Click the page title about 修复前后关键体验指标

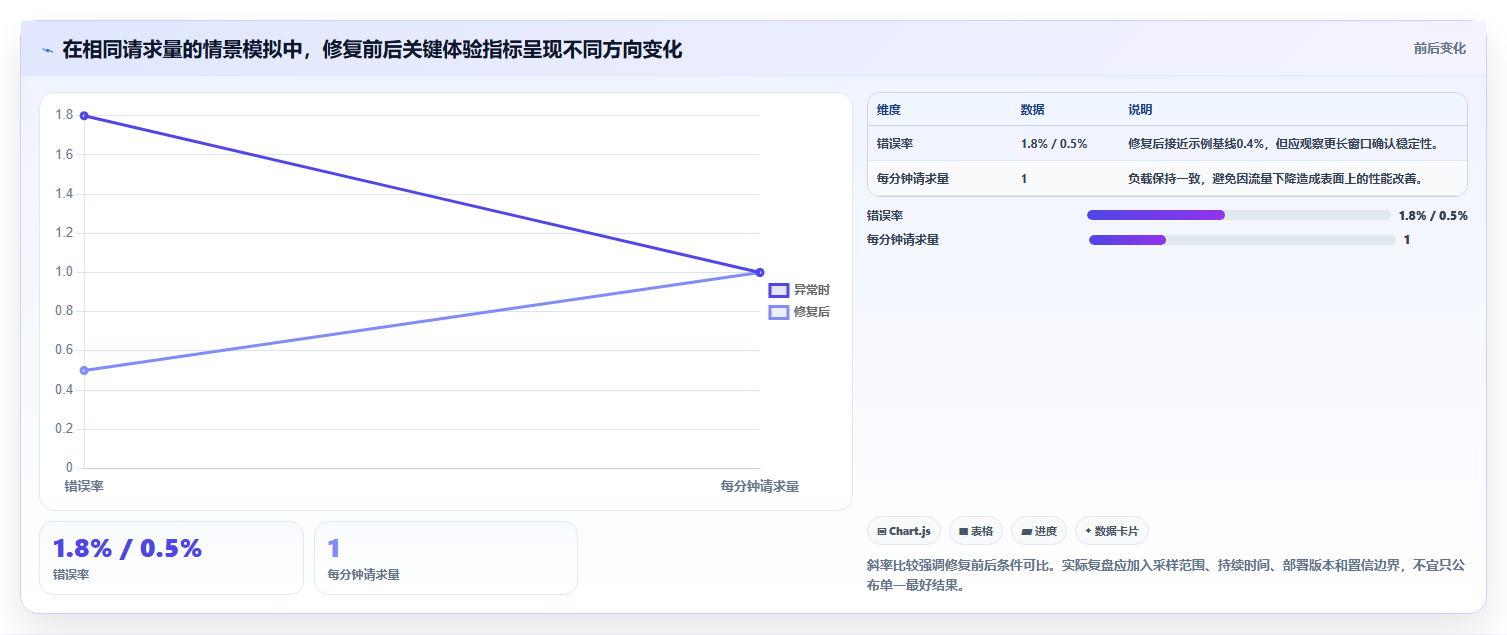372,49
